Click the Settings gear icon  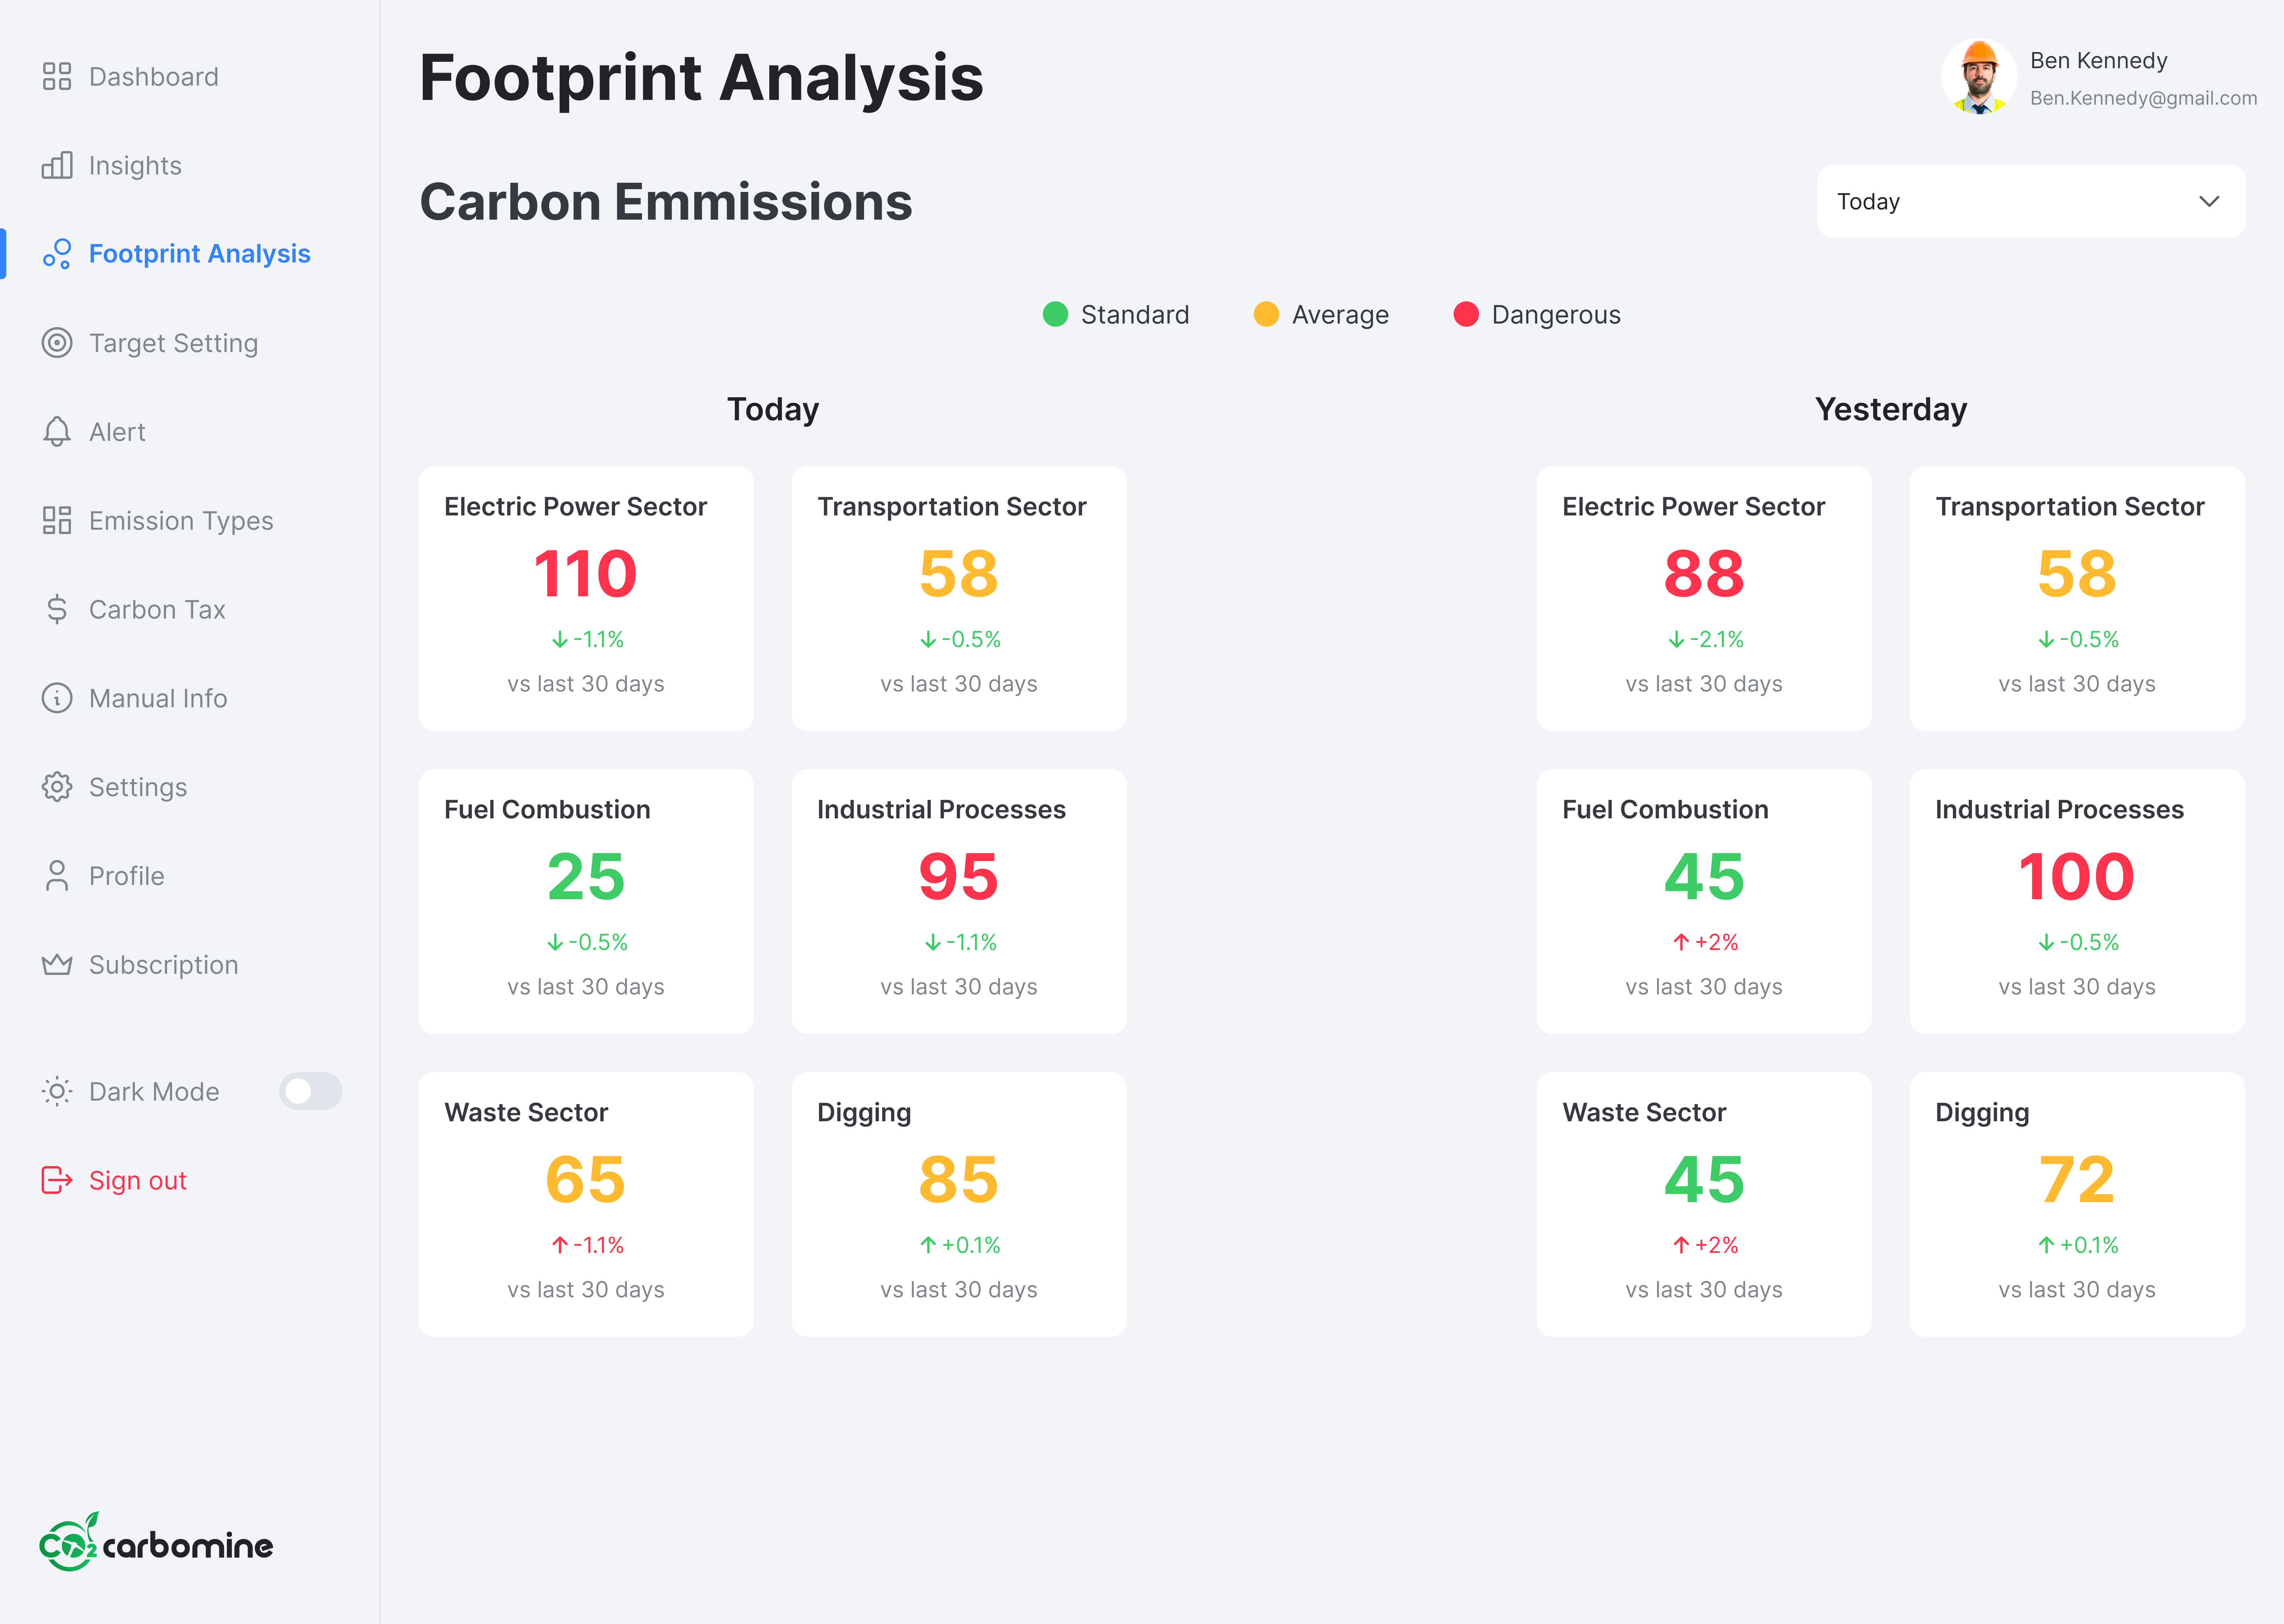57,787
